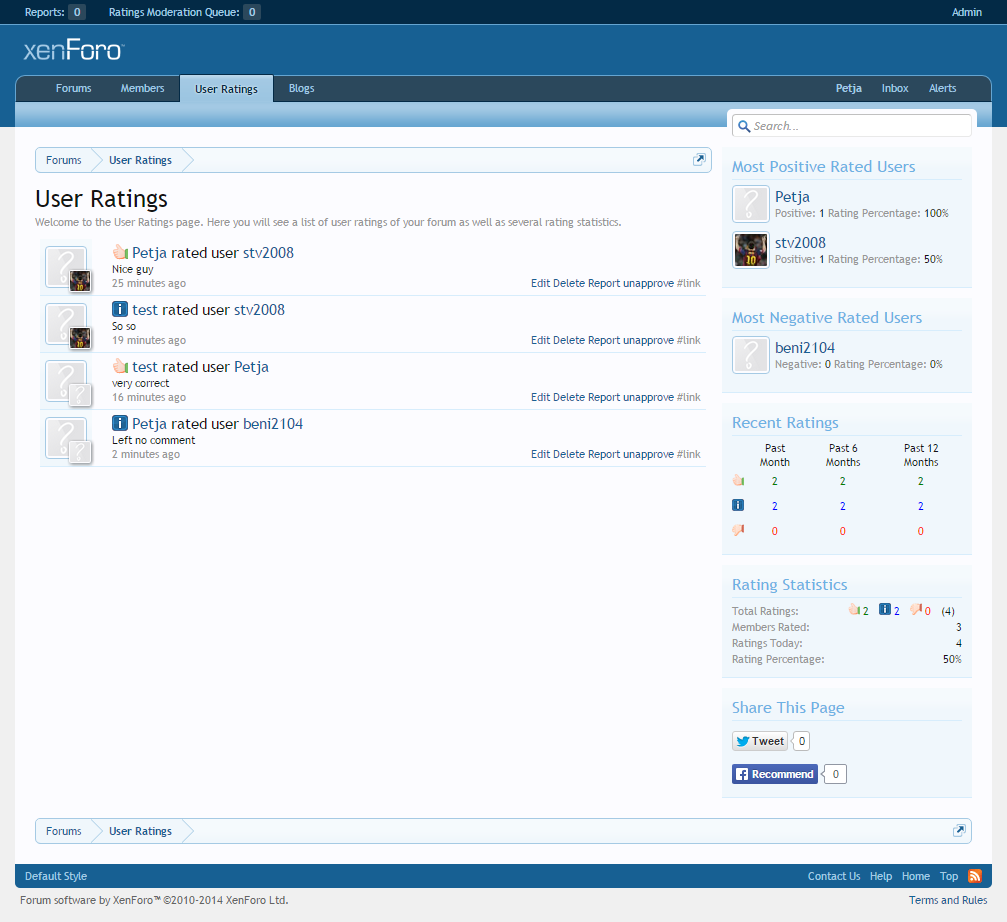1007x922 pixels.
Task: Open #link permalink for 'Nice guy' rating
Action: [x=688, y=283]
